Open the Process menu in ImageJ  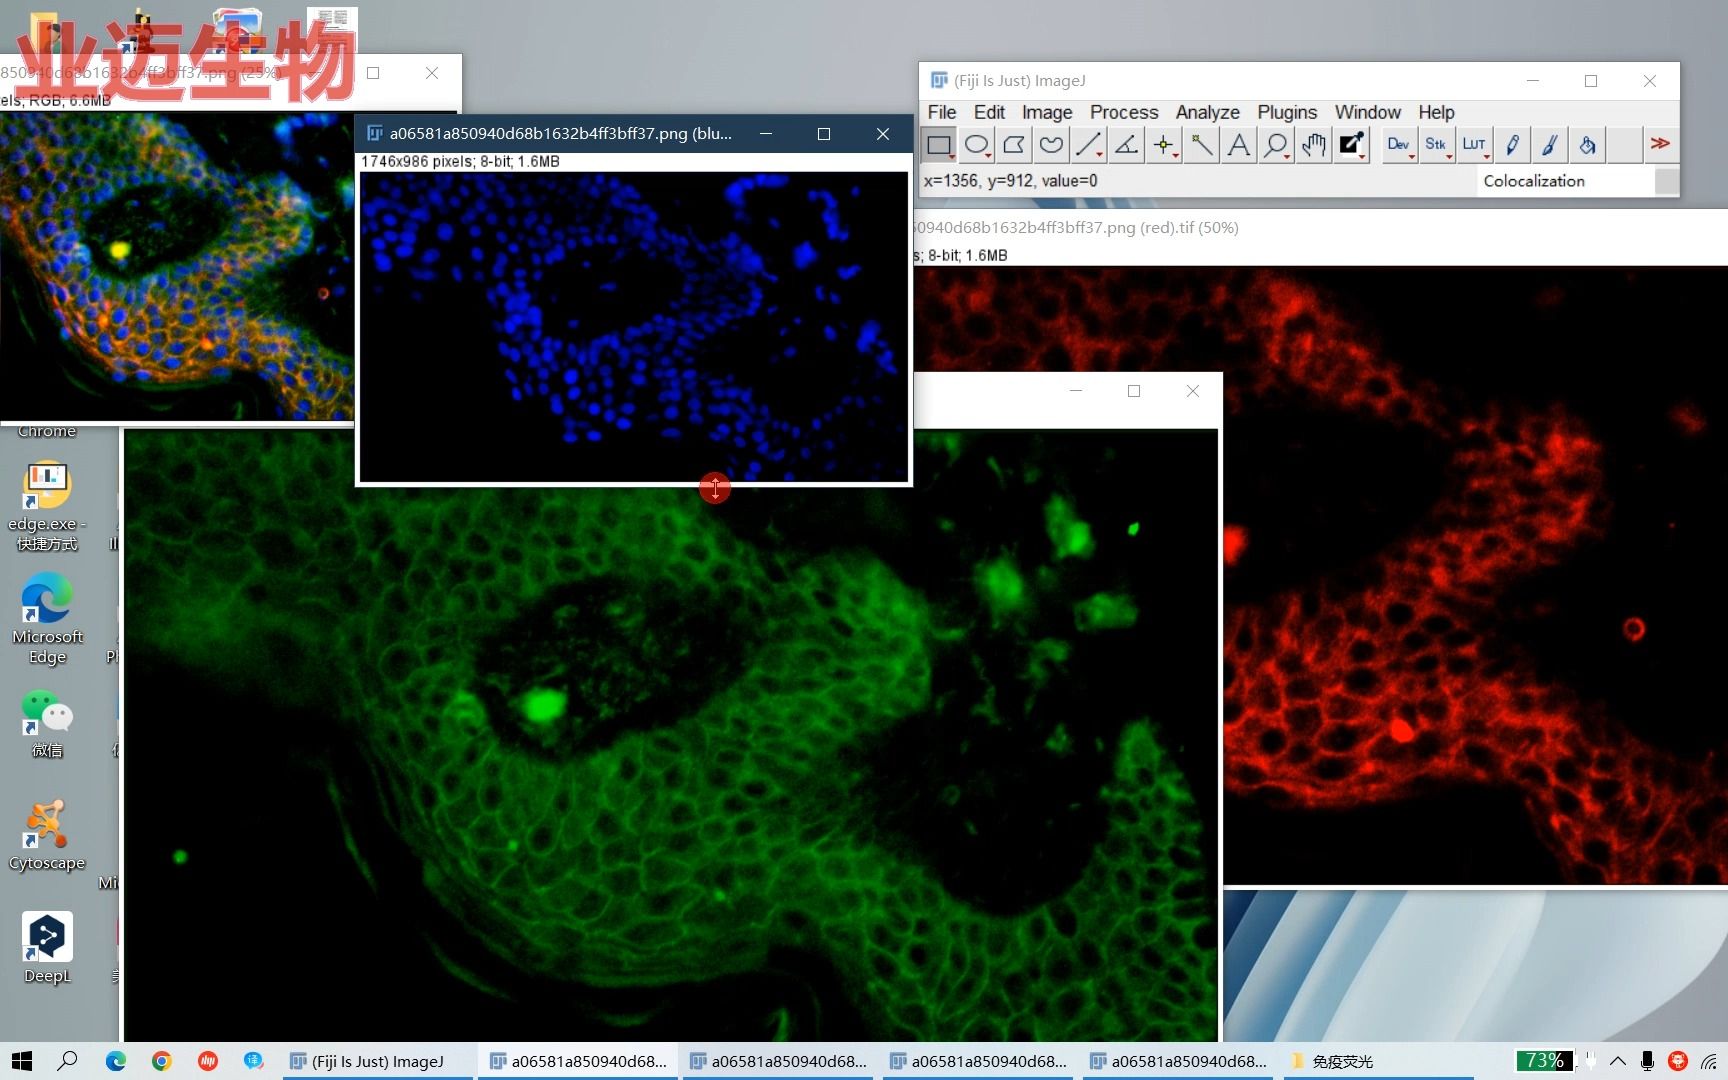1124,112
